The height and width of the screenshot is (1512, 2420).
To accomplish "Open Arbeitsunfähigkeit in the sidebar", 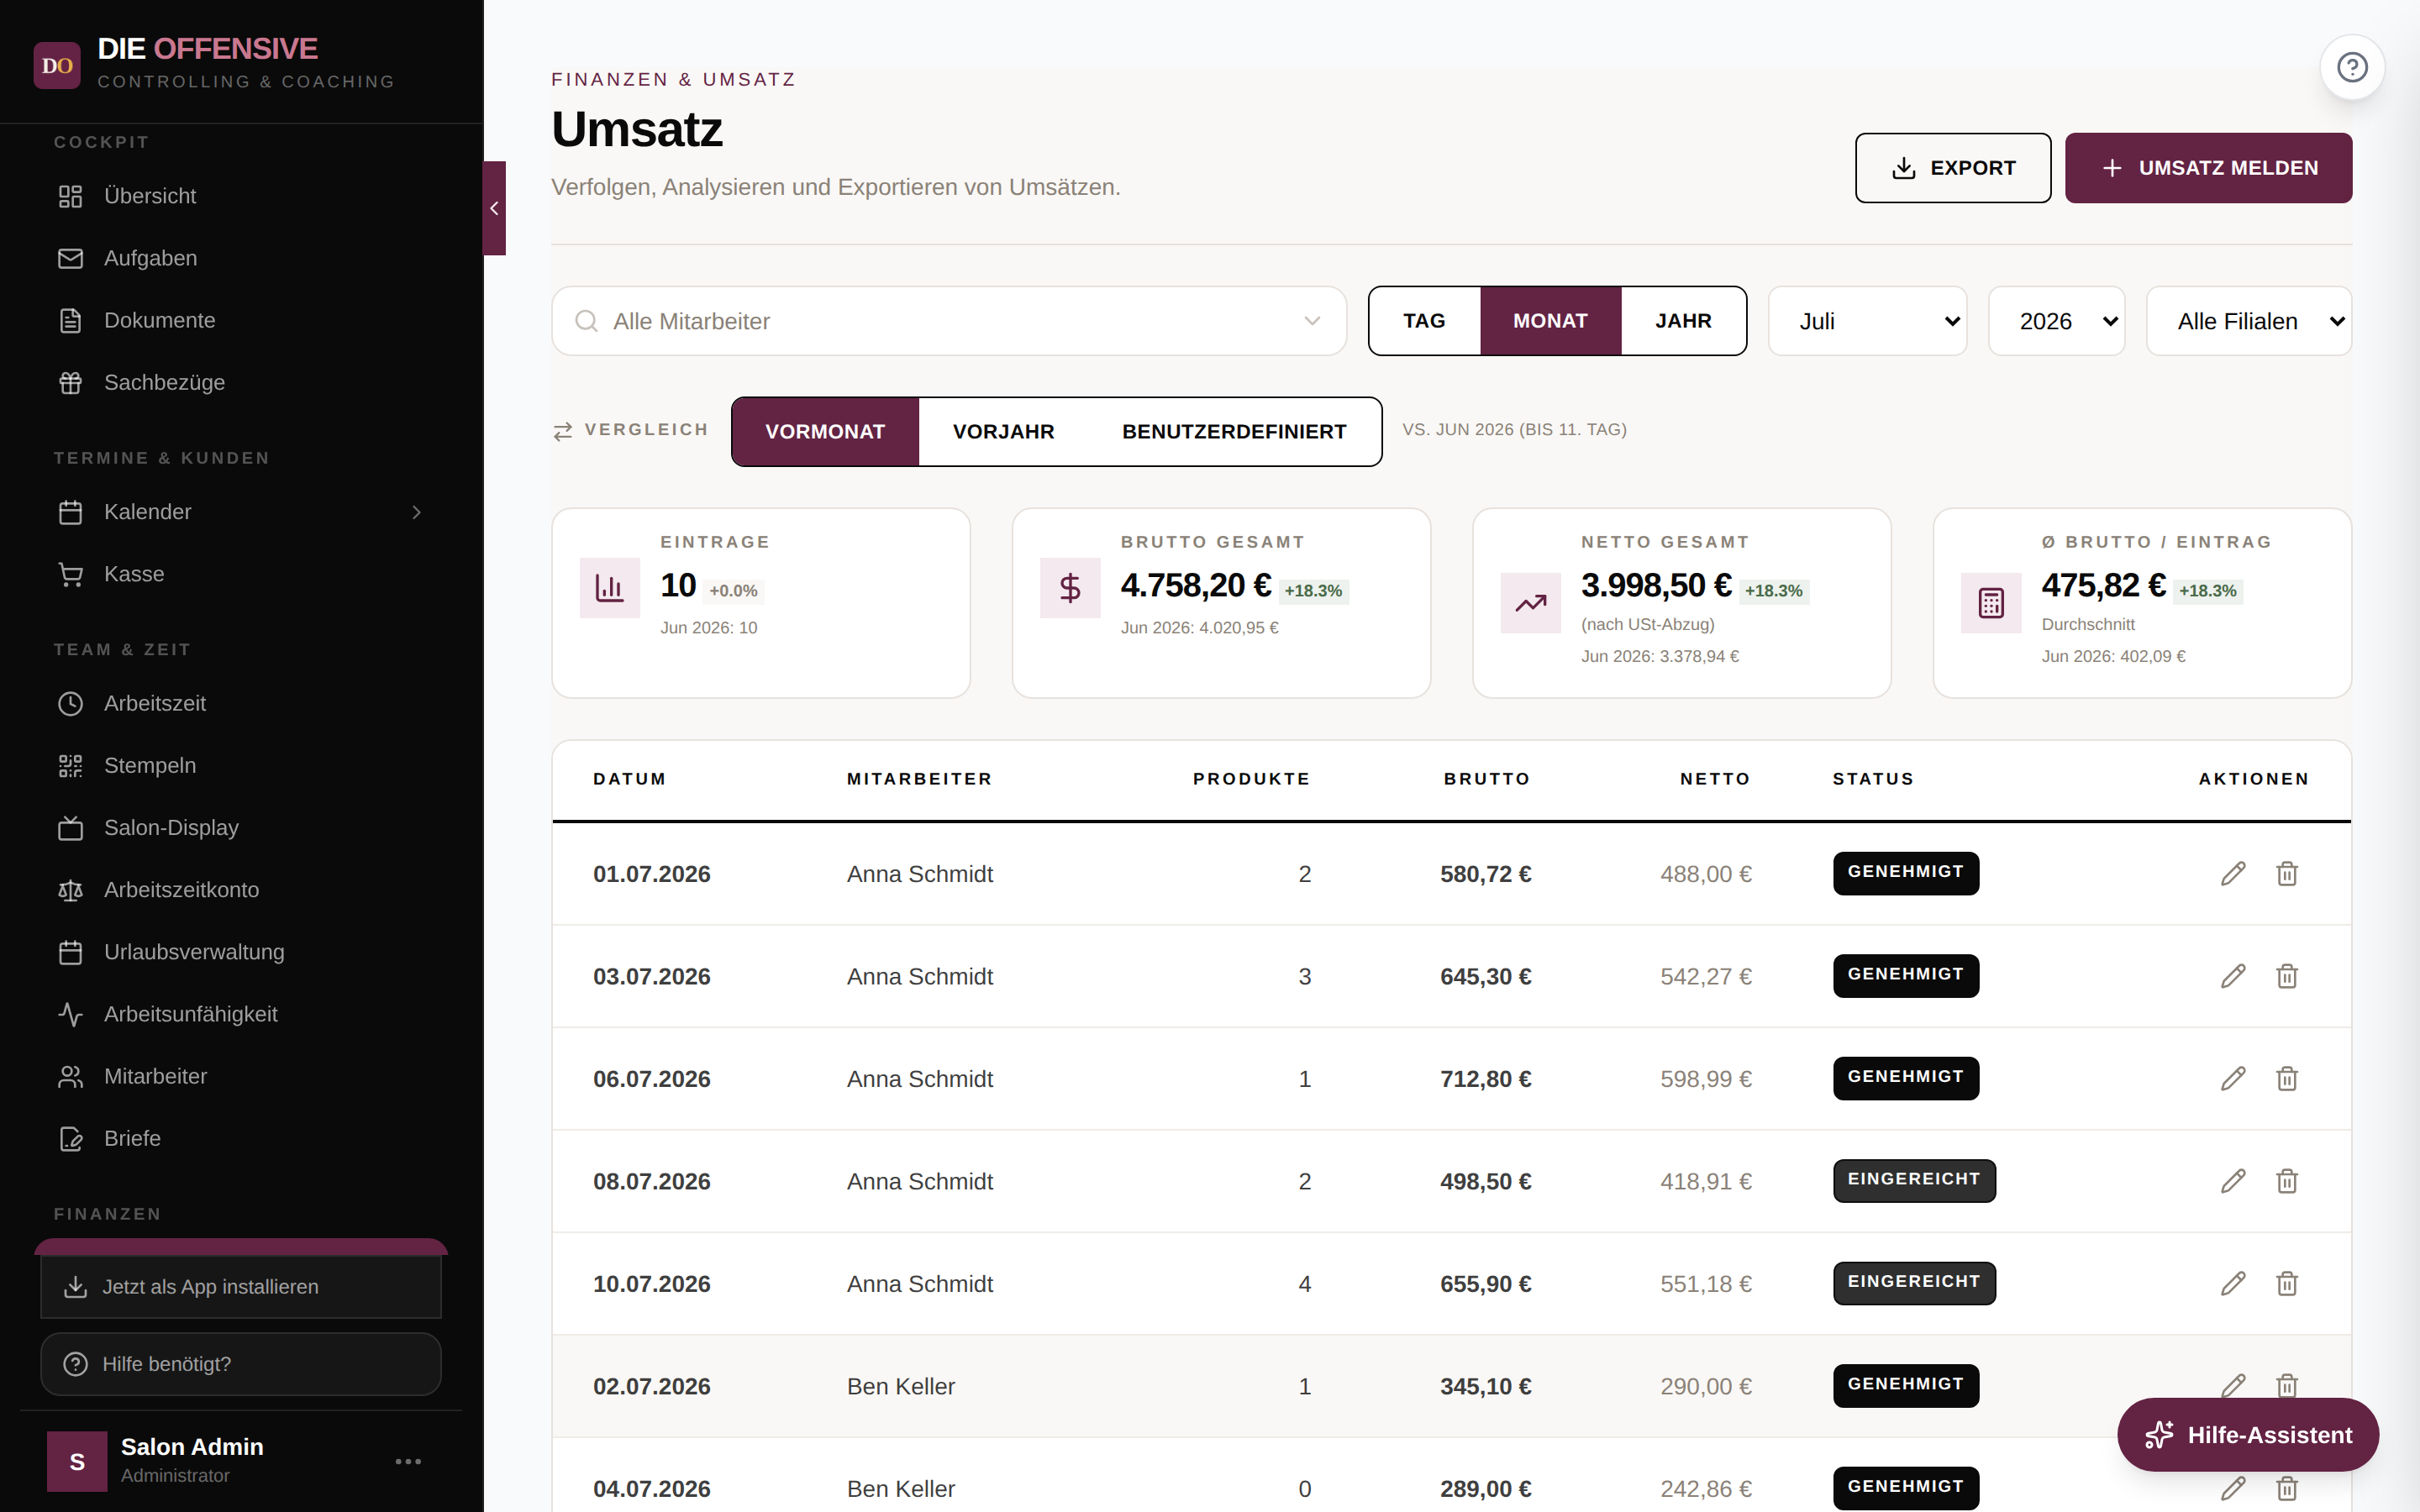I will [x=241, y=1014].
